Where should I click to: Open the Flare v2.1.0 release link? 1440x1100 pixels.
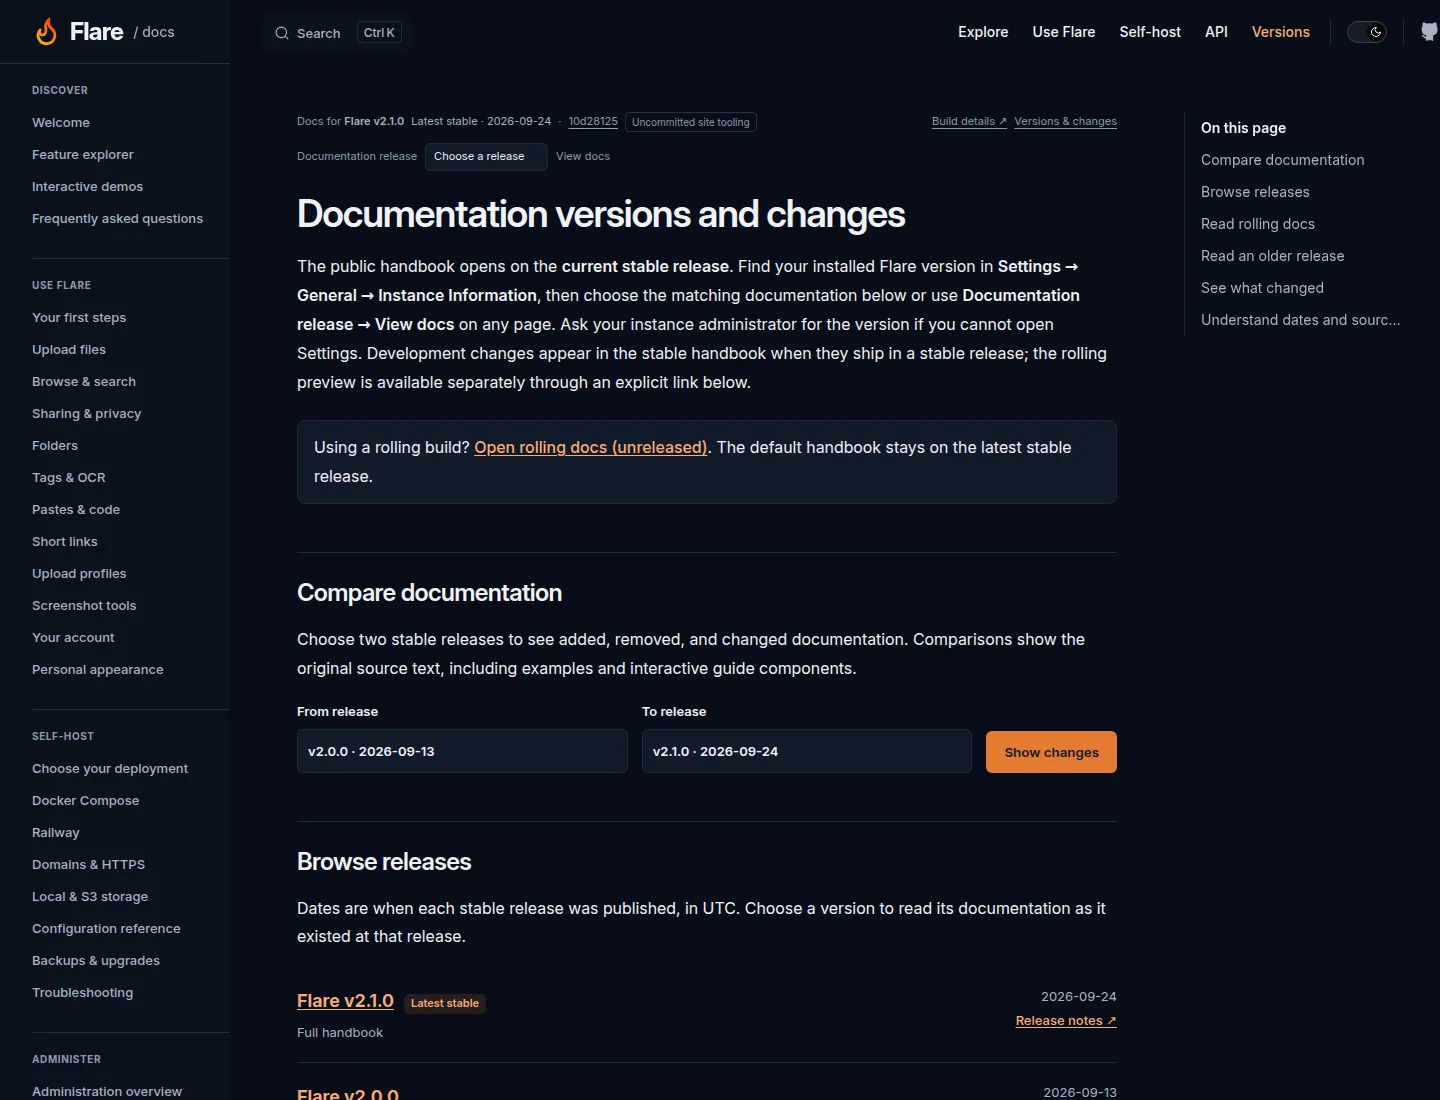coord(345,1001)
